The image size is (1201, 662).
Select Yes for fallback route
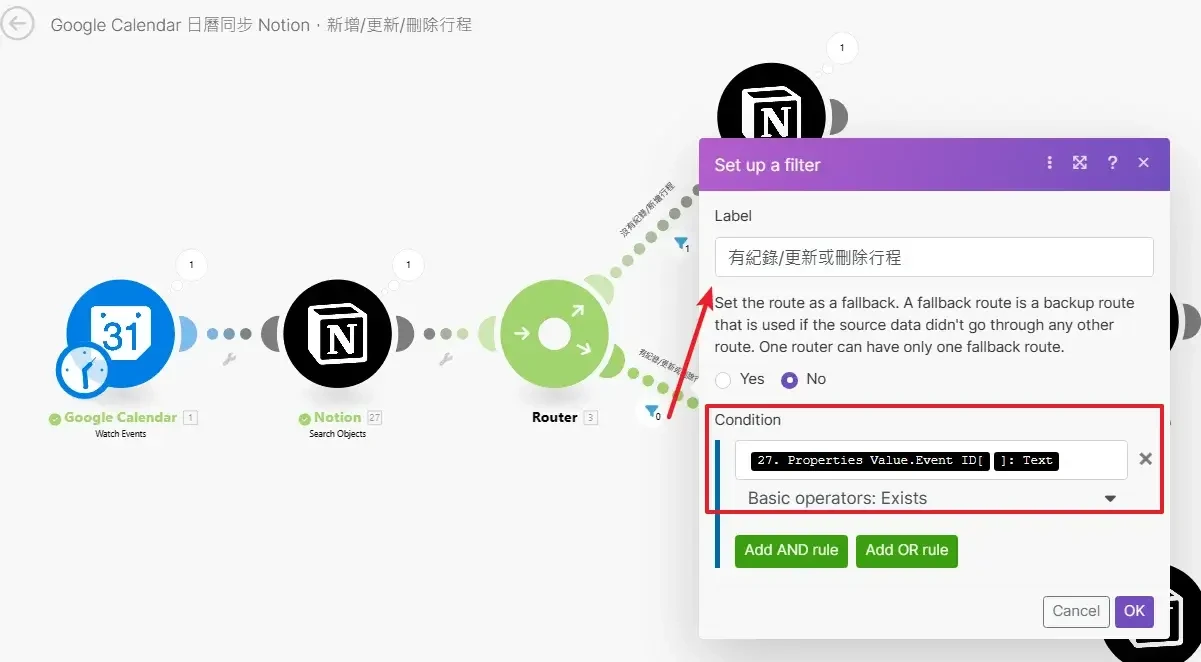click(723, 380)
